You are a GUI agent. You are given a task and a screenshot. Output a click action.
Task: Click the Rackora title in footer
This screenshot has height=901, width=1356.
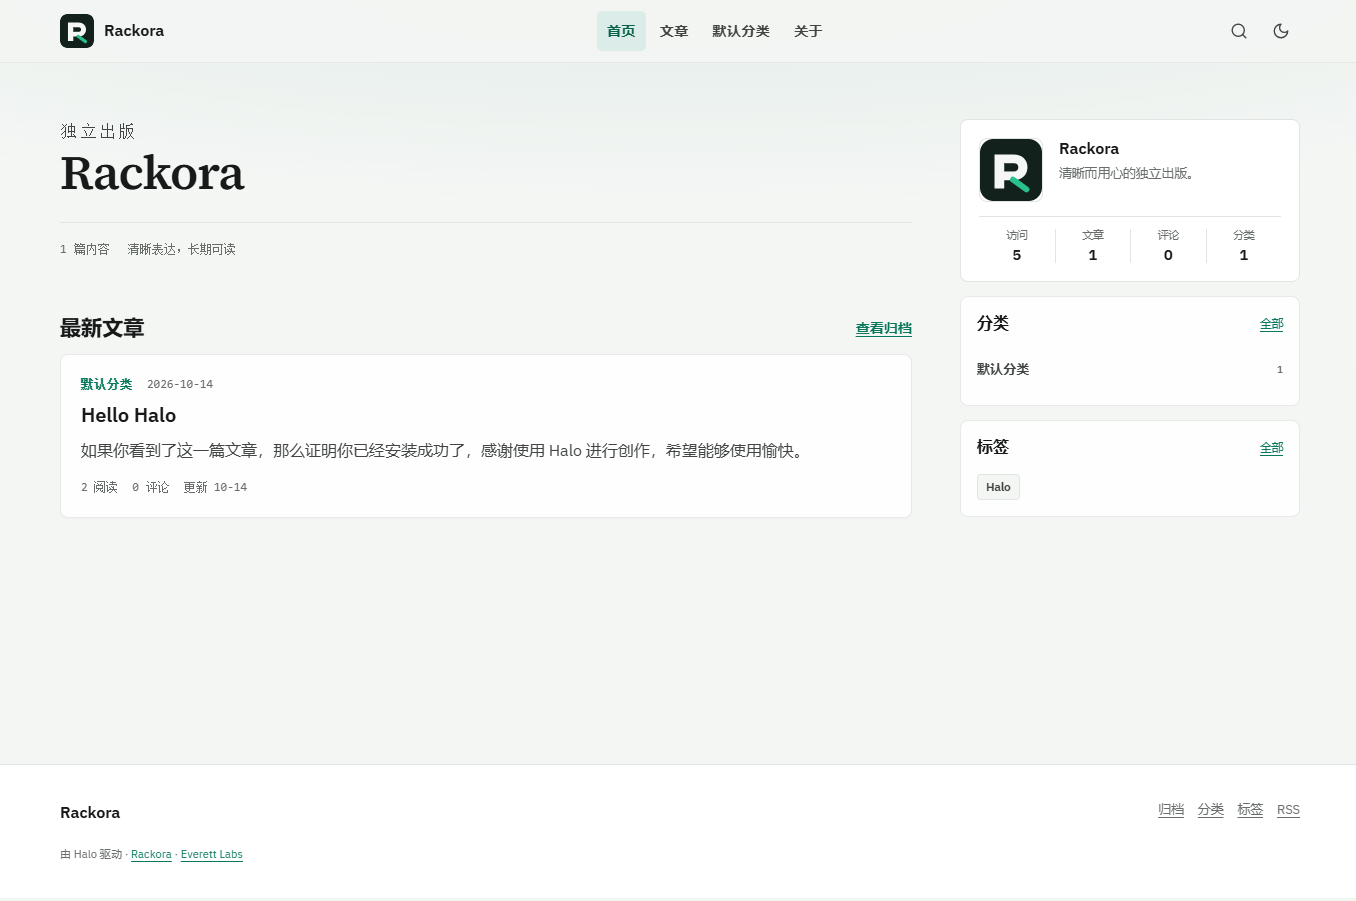pos(90,813)
